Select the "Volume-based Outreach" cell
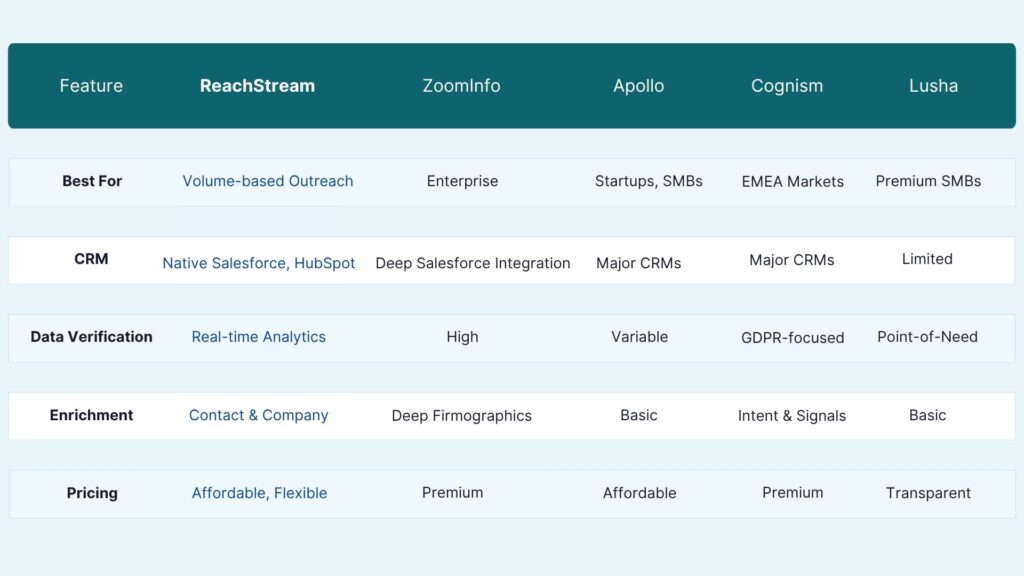The image size is (1024, 576). click(x=268, y=181)
